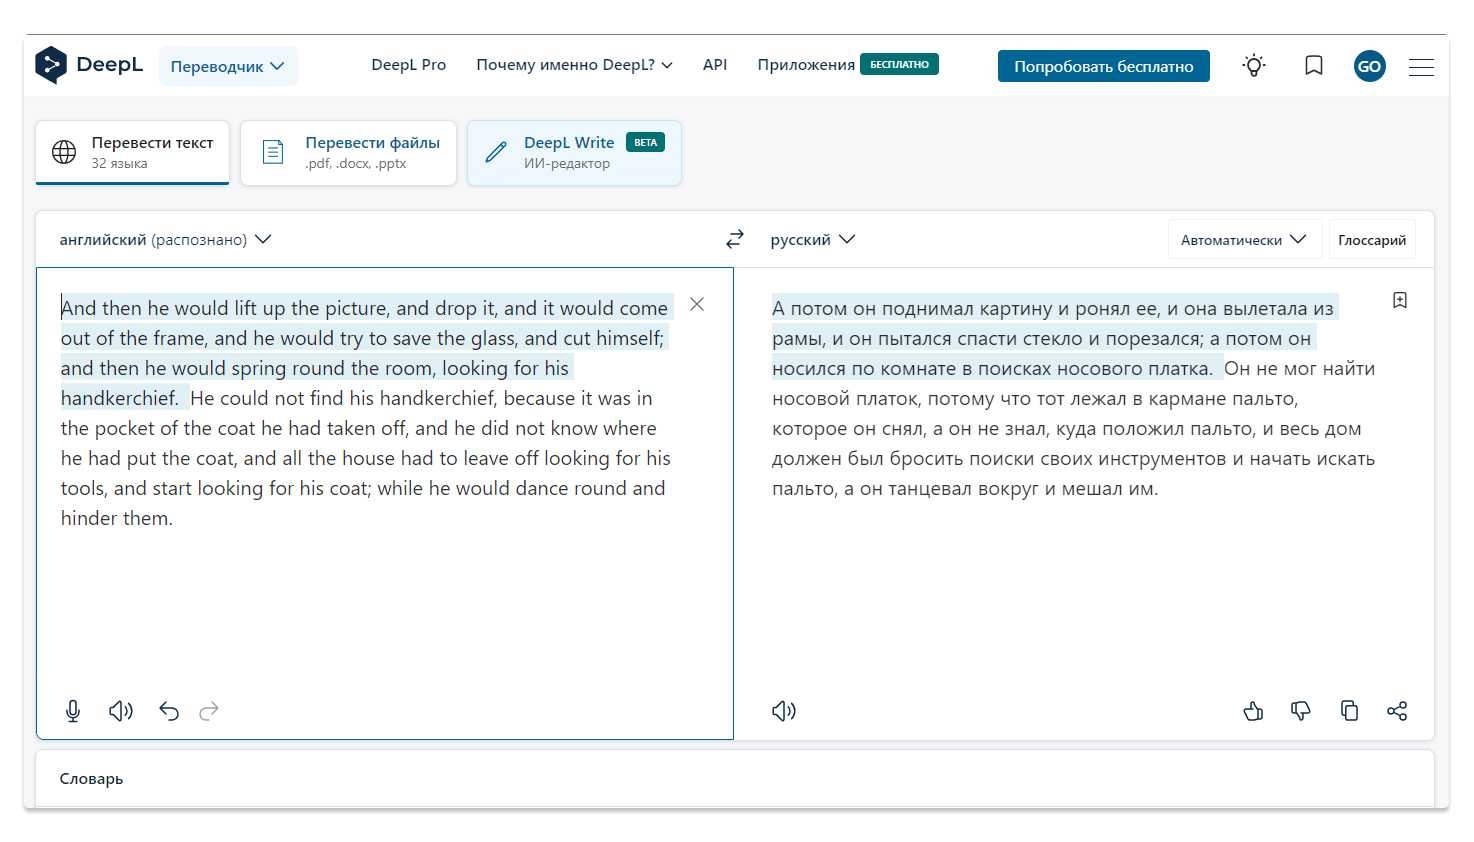Open saved translations bookmark icon

coord(1314,66)
